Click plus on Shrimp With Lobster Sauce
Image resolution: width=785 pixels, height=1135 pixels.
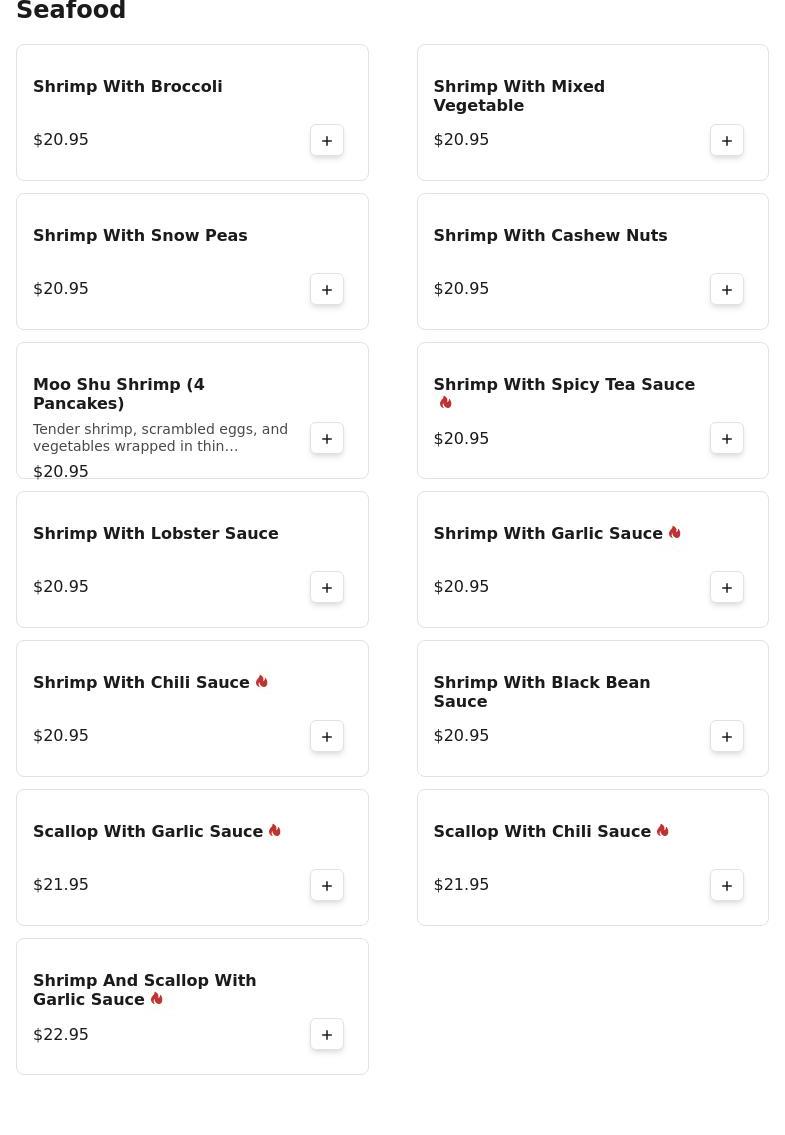[327, 588]
